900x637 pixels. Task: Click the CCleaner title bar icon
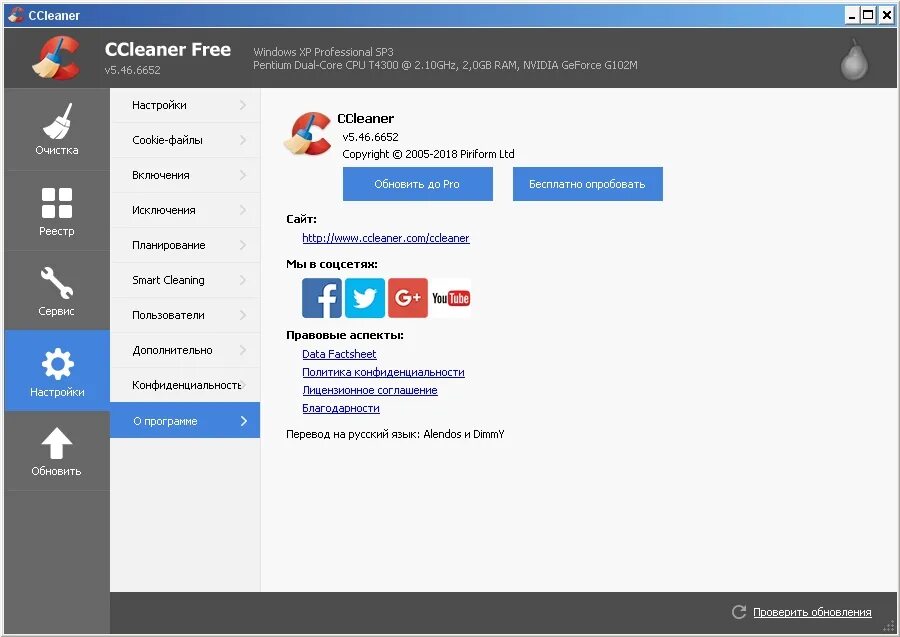pyautogui.click(x=15, y=15)
